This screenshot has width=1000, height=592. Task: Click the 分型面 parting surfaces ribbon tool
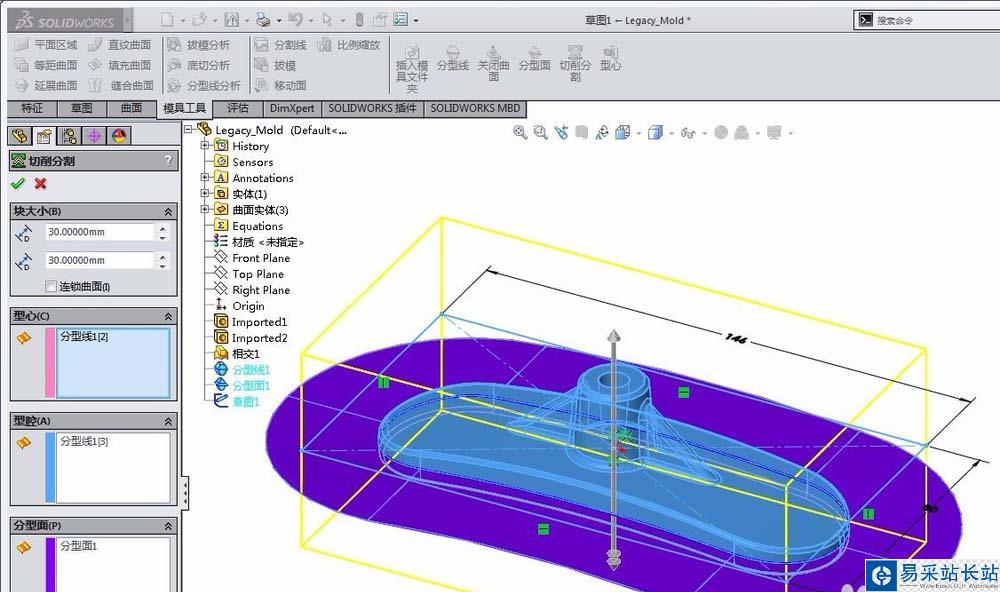click(x=534, y=59)
